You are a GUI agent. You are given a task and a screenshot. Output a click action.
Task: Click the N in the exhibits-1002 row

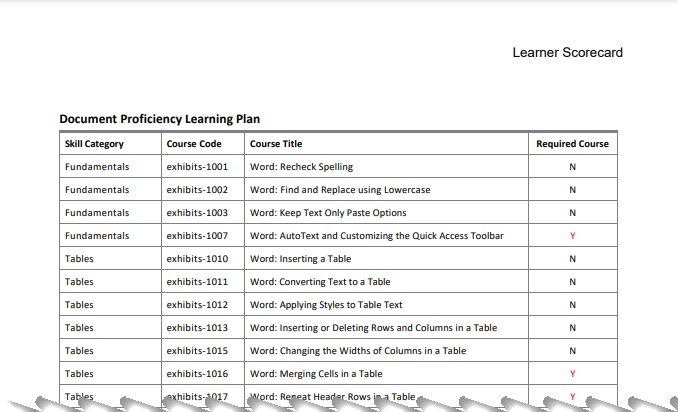click(x=572, y=190)
